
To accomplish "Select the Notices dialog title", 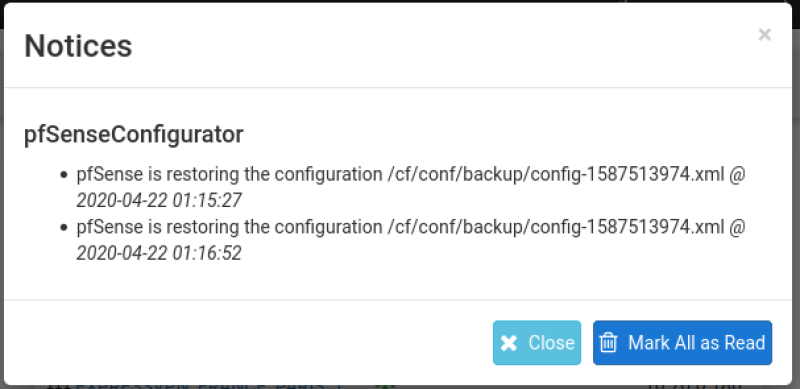I will [78, 45].
